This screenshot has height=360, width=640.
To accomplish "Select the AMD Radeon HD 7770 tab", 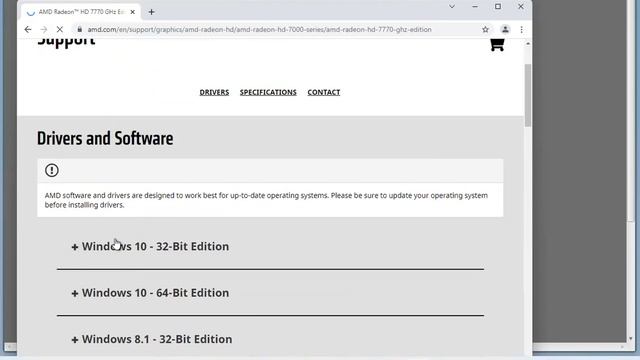I will 81,12.
